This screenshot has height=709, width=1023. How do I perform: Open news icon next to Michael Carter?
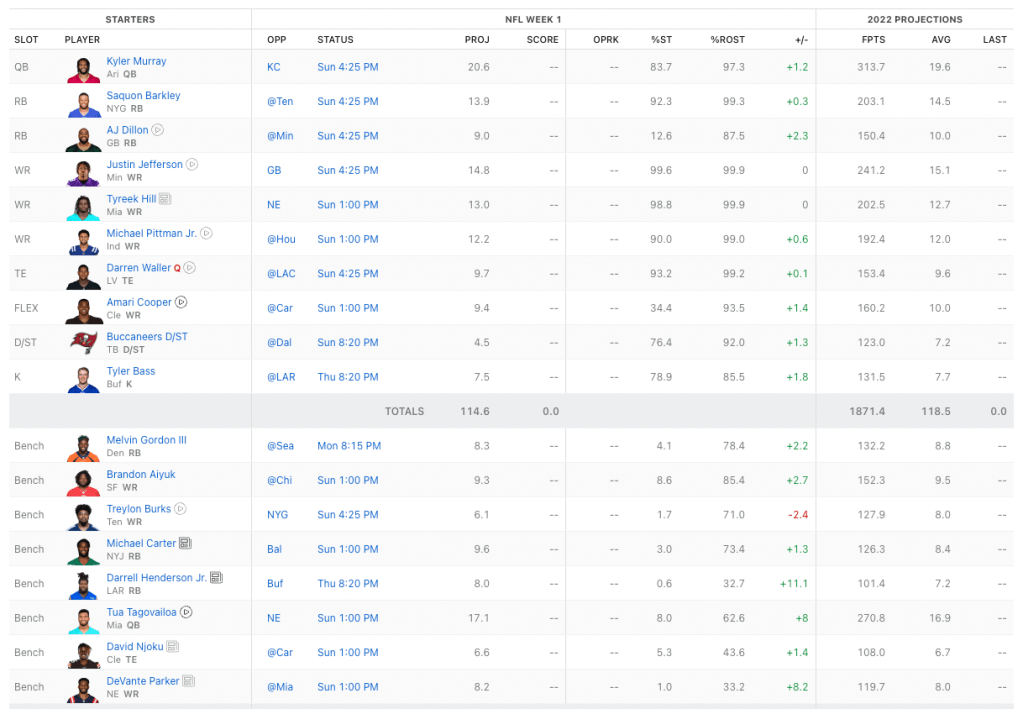(185, 543)
